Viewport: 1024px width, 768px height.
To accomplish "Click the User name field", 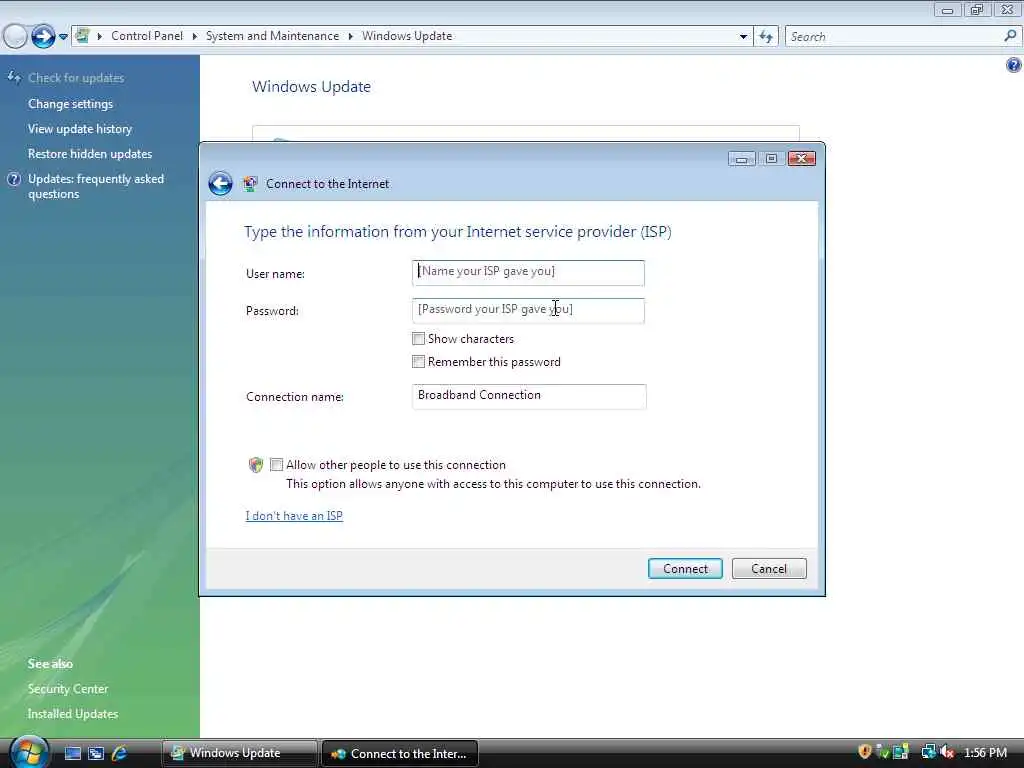I will pyautogui.click(x=528, y=273).
